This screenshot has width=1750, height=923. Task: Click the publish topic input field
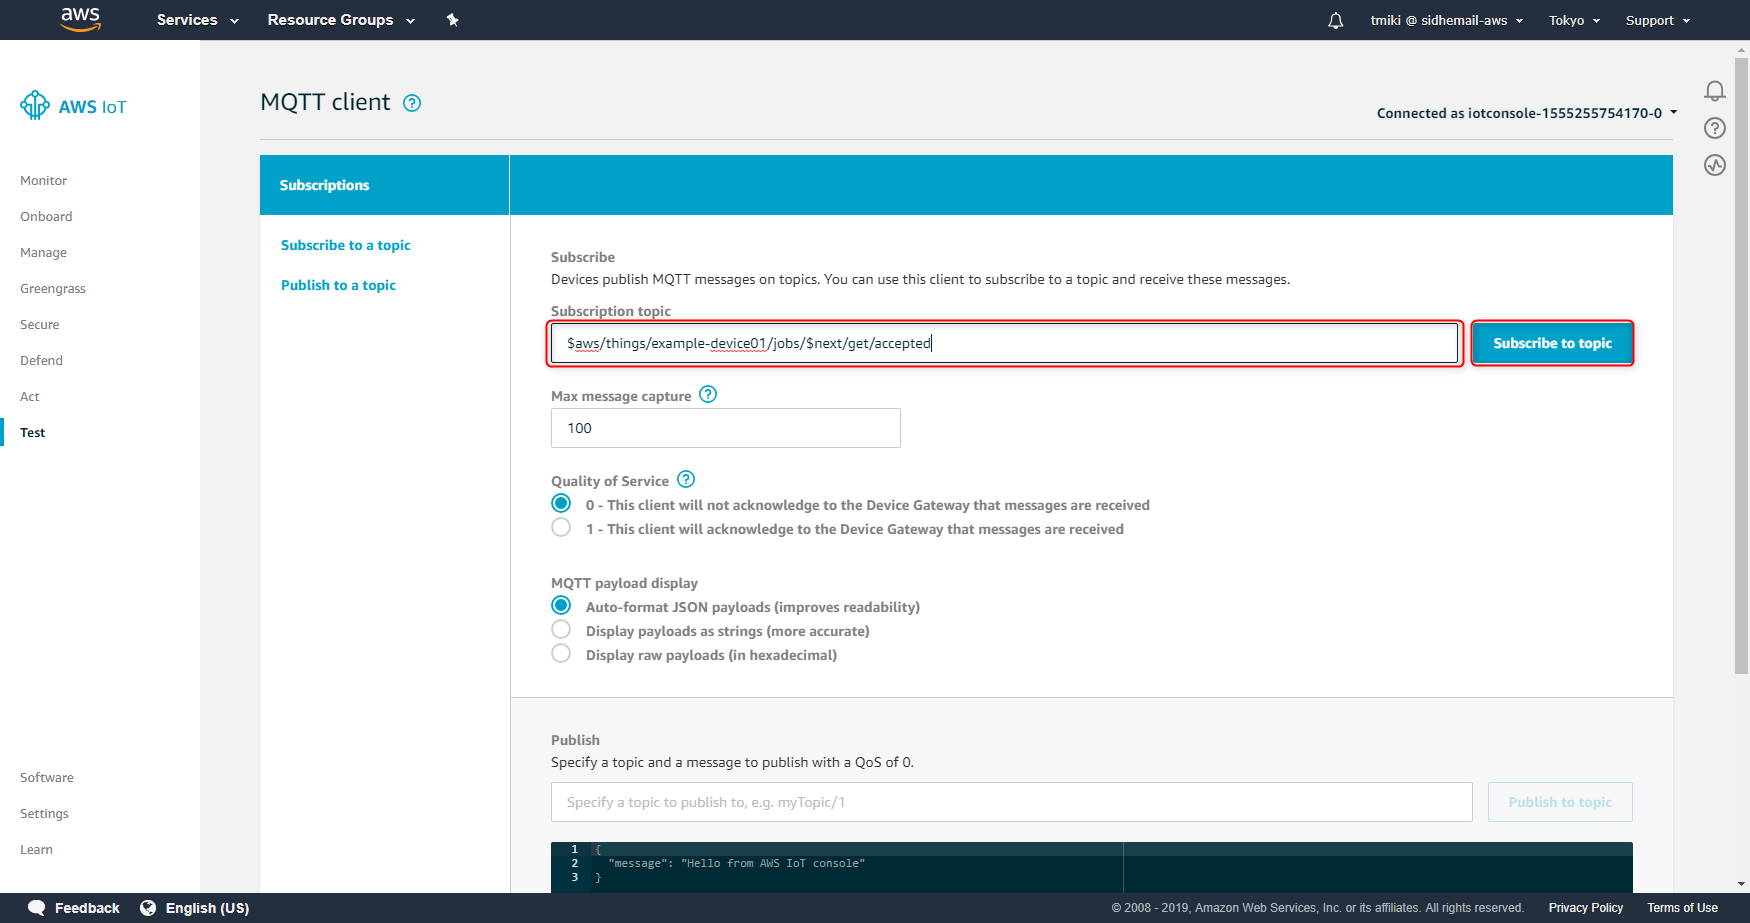click(x=1012, y=802)
